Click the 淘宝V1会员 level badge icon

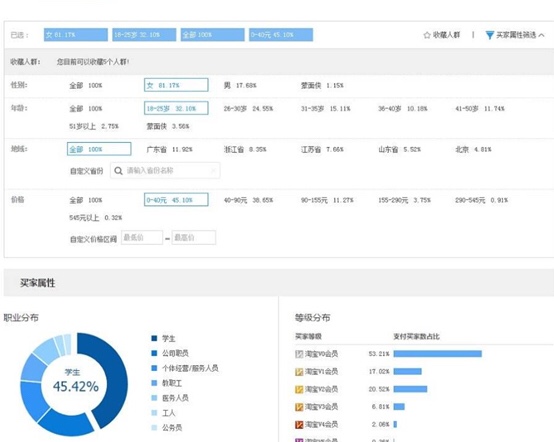click(x=299, y=371)
